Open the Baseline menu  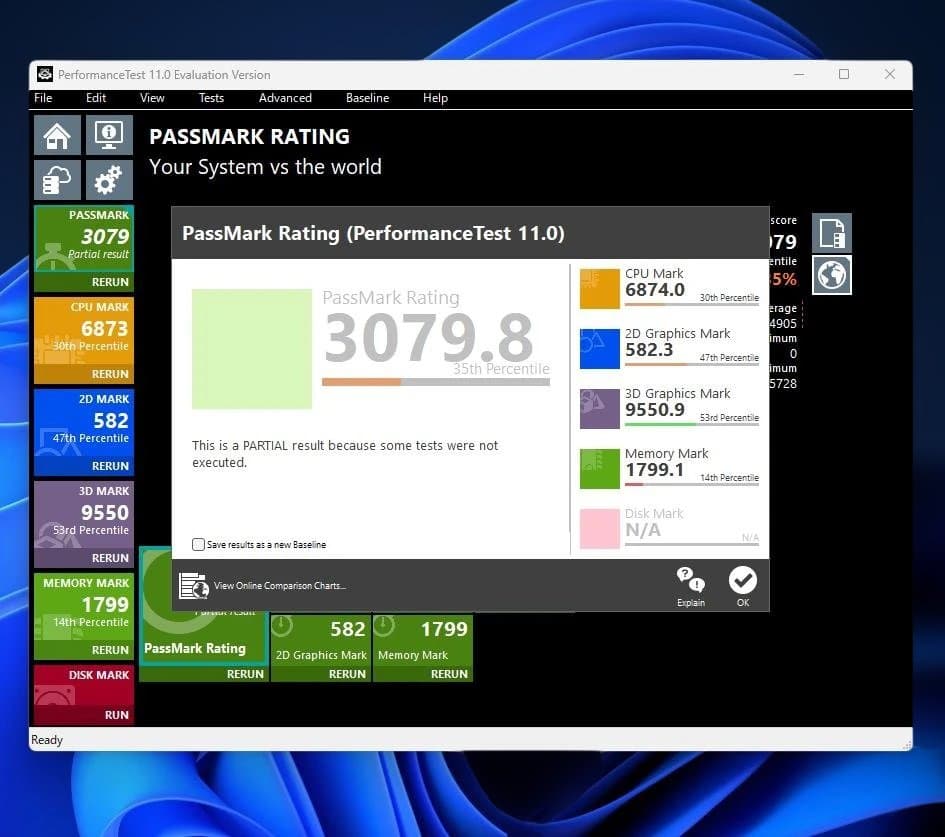point(367,98)
